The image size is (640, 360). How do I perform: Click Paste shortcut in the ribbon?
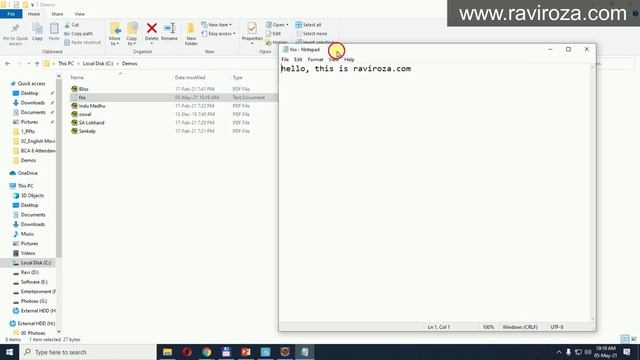(x=82, y=42)
